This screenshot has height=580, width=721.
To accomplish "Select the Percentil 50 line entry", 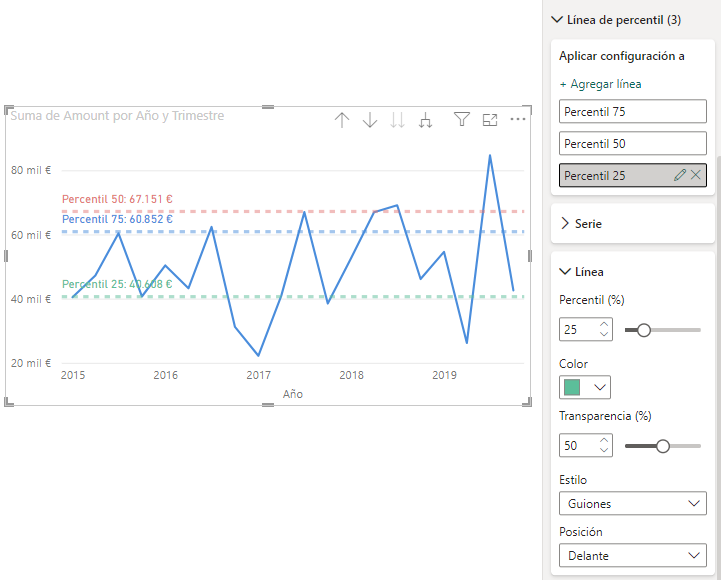I will click(633, 144).
